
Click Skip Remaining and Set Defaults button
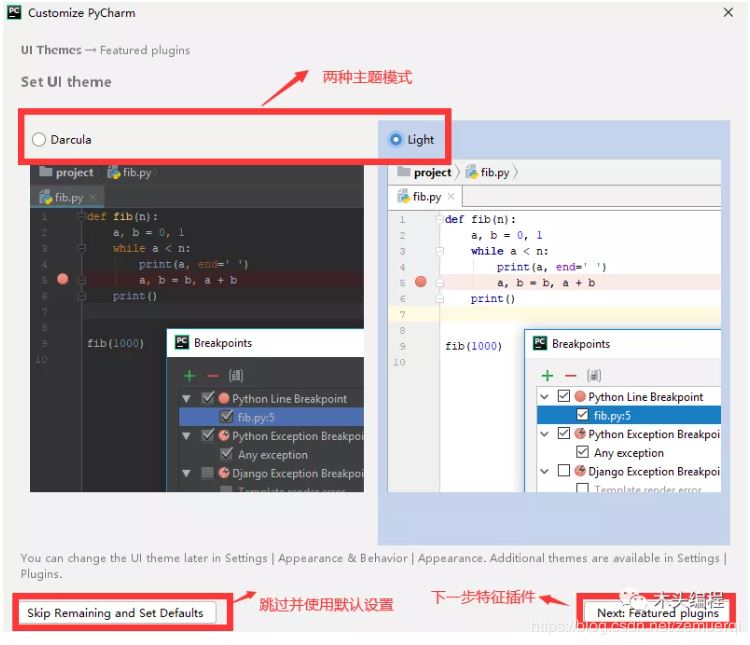point(117,613)
